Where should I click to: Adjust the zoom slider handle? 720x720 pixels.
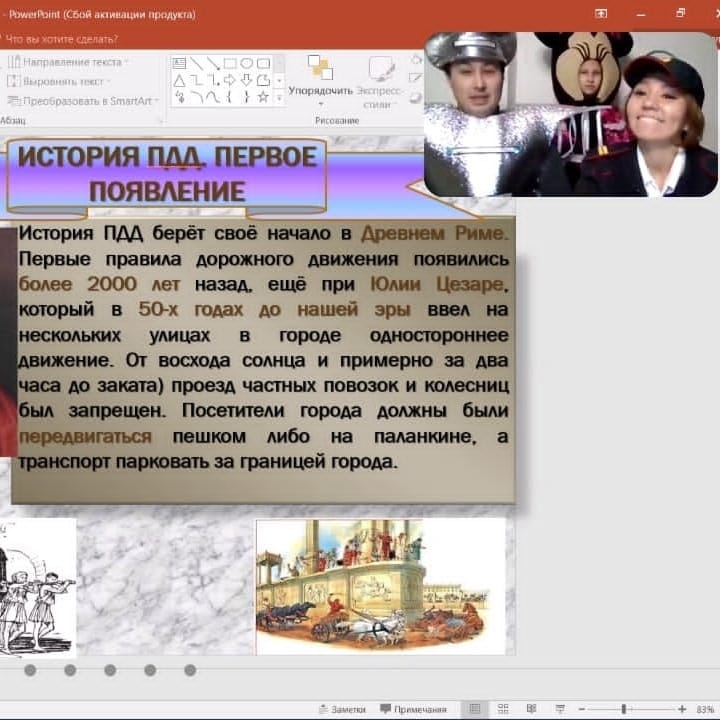(x=624, y=709)
